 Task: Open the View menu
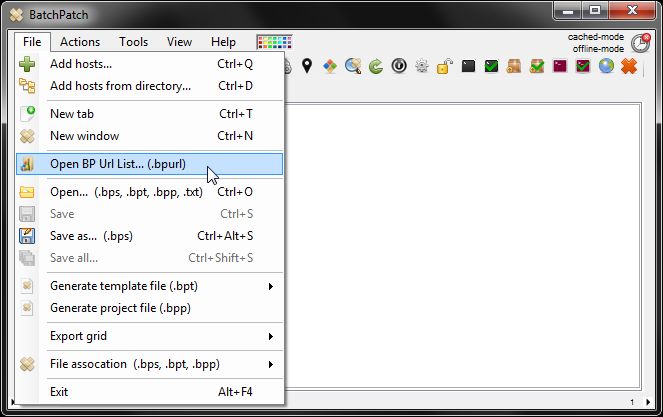tap(179, 42)
